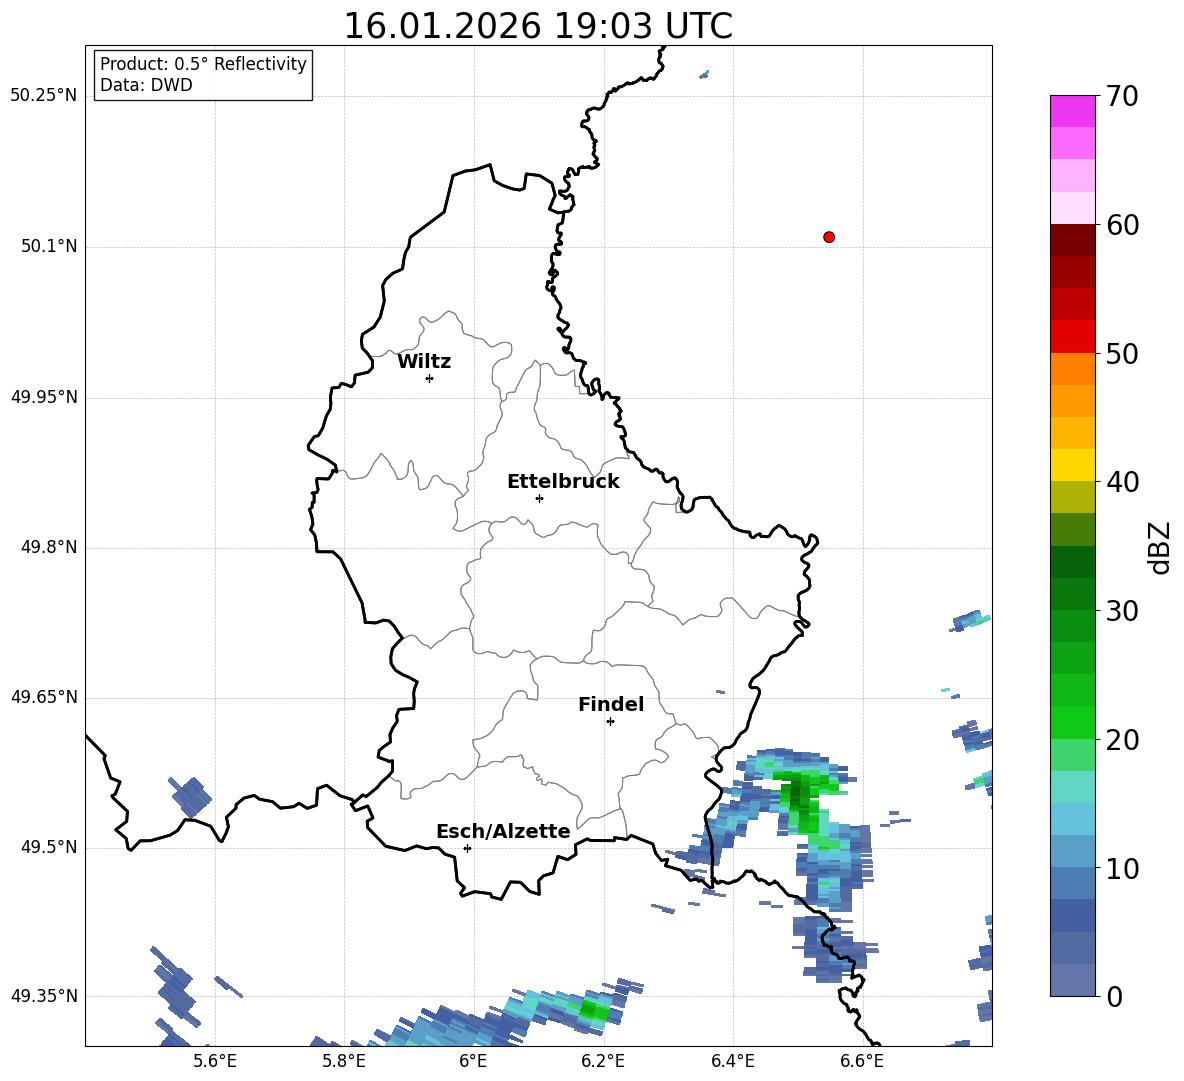
Task: Click the 'Data: DWD' text
Action: (x=146, y=85)
